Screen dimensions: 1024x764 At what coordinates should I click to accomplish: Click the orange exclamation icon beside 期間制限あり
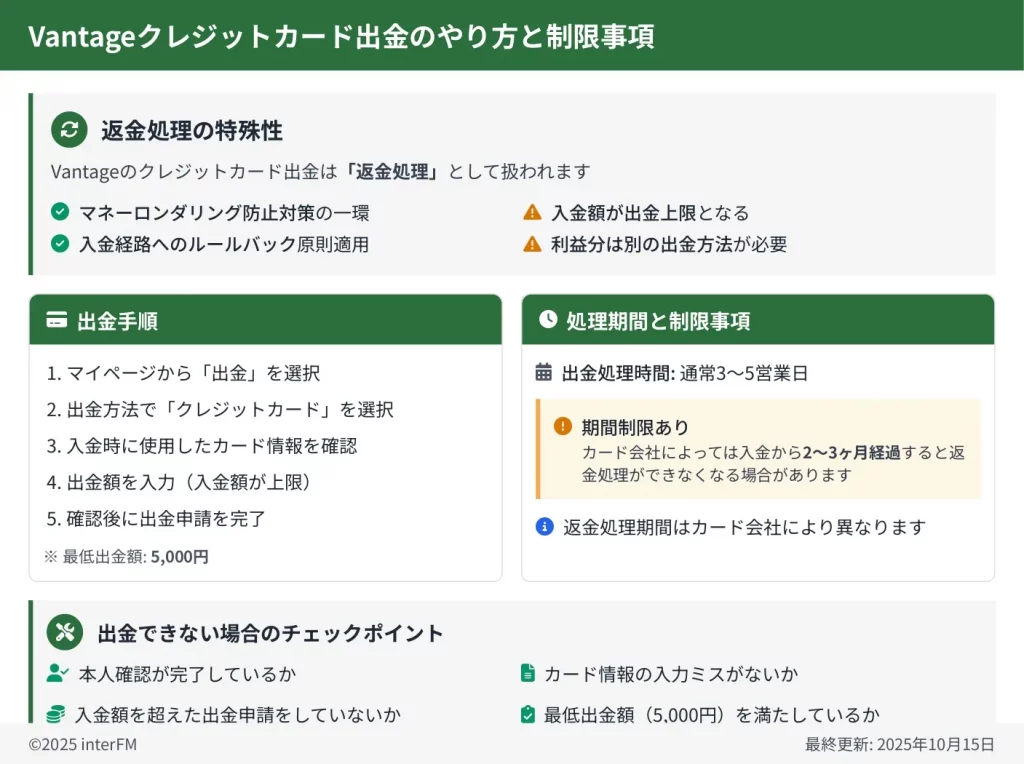coord(563,427)
